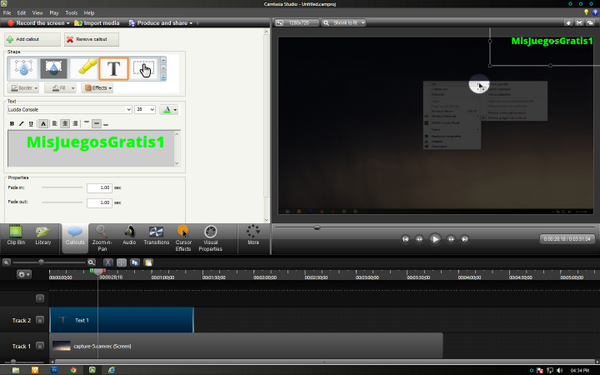Image resolution: width=600 pixels, height=375 pixels.
Task: Expand the callout shape gallery
Action: [x=163, y=77]
